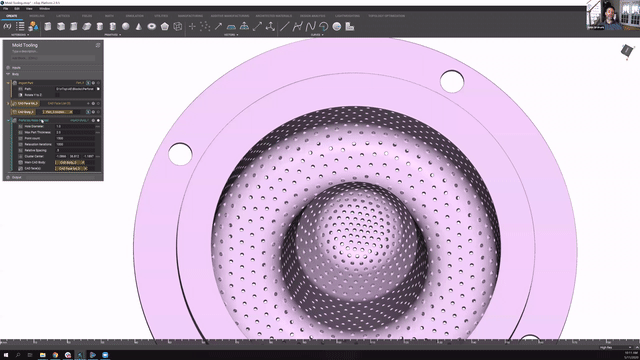Click the wireframe Bounding Box icon

pyautogui.click(x=178, y=27)
